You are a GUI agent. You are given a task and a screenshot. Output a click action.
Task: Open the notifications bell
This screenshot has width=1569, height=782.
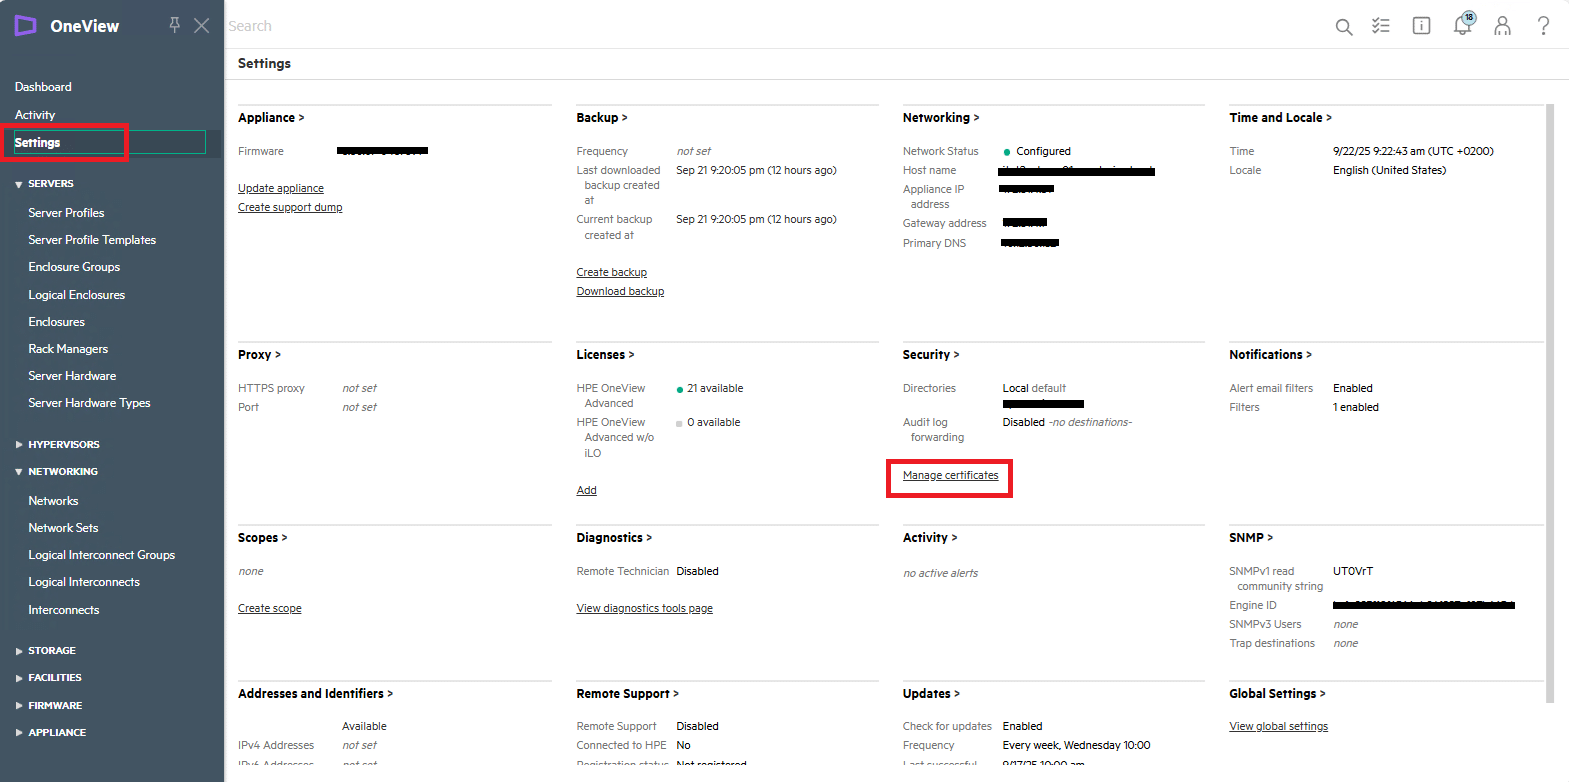pyautogui.click(x=1462, y=25)
